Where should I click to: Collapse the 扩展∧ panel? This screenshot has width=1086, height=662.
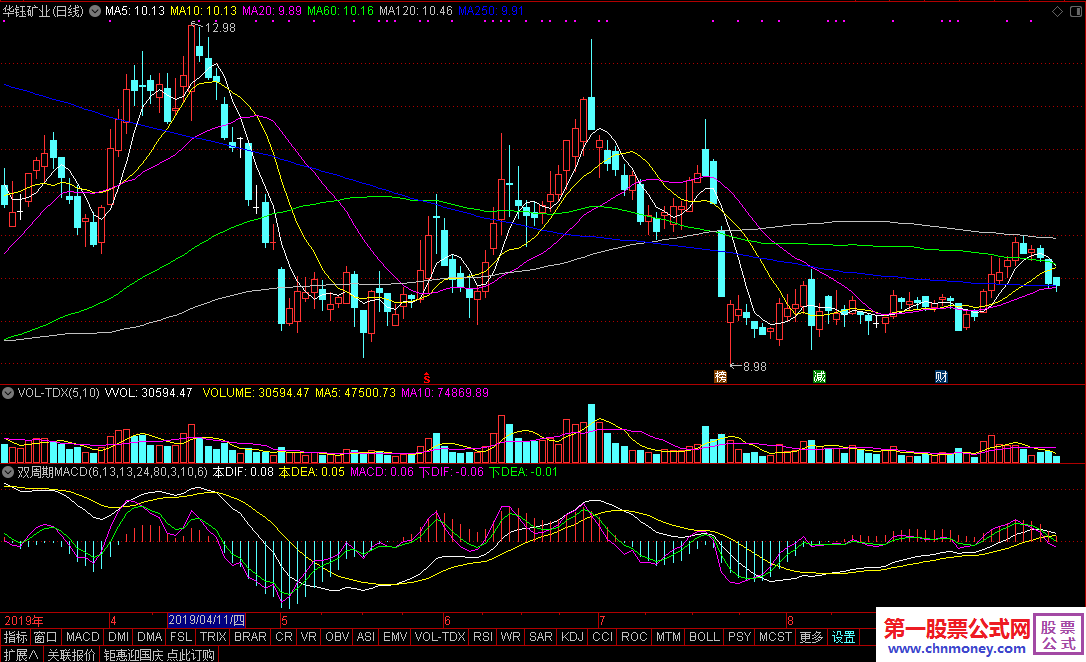pos(21,654)
